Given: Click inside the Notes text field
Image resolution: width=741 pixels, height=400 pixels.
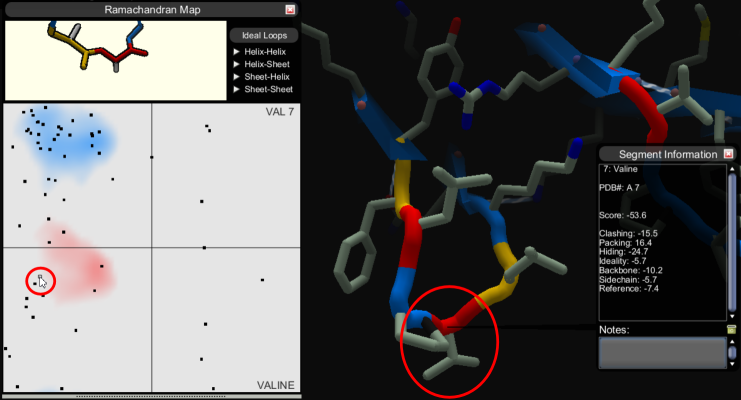Looking at the screenshot, I should 662,353.
